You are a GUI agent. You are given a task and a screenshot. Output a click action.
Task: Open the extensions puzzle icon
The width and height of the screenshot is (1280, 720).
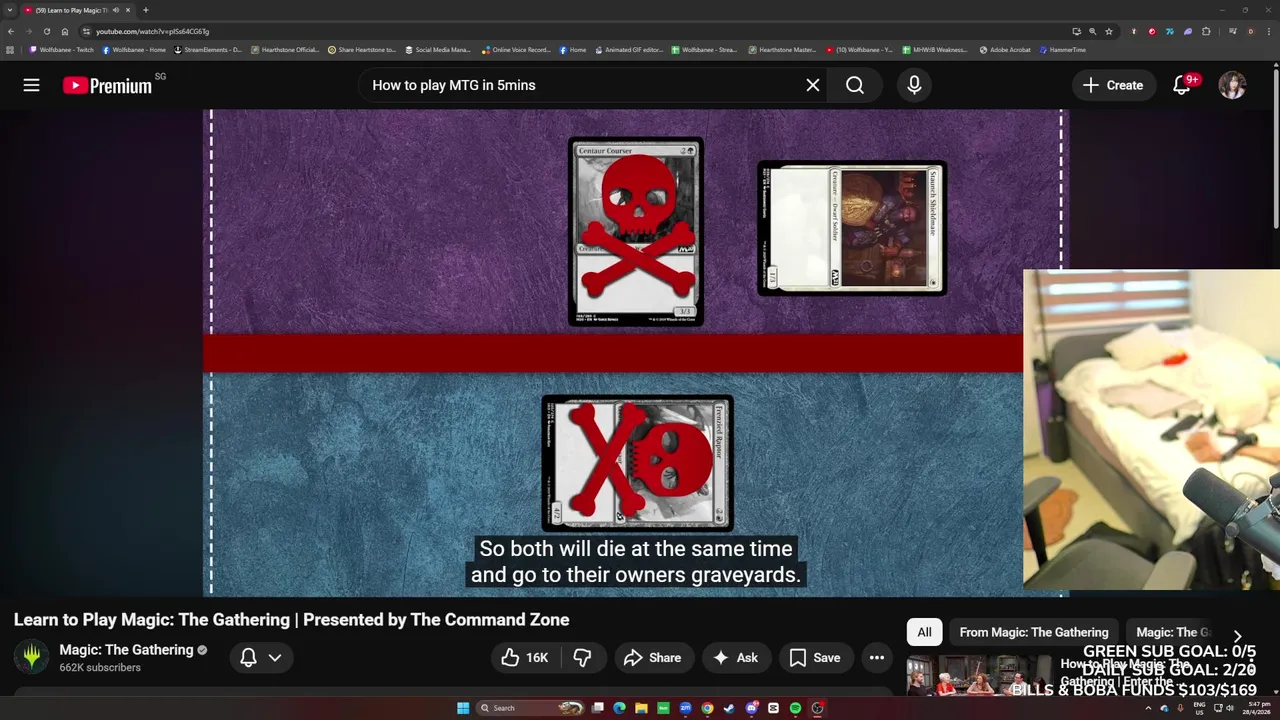click(x=1206, y=31)
